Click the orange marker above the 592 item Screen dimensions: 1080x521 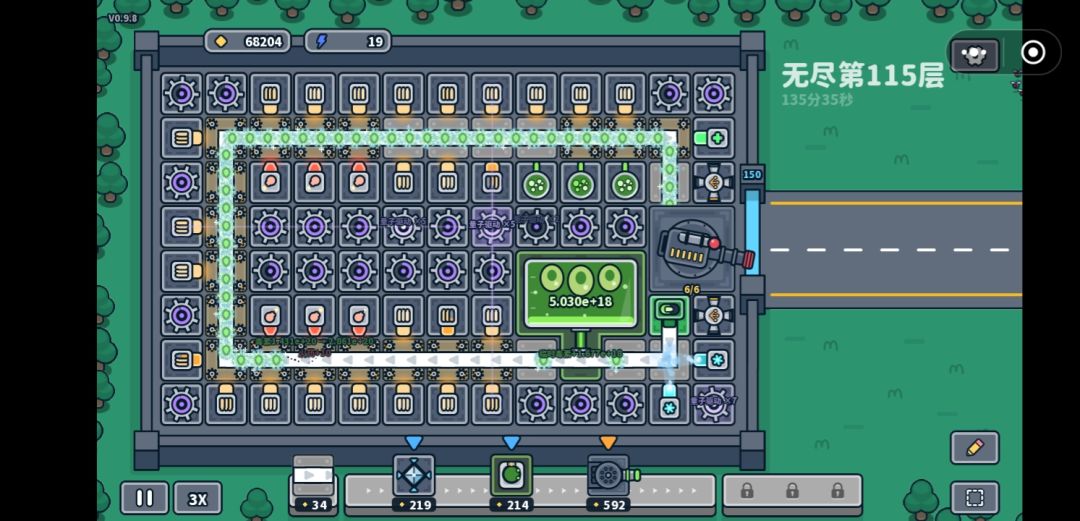pos(608,442)
